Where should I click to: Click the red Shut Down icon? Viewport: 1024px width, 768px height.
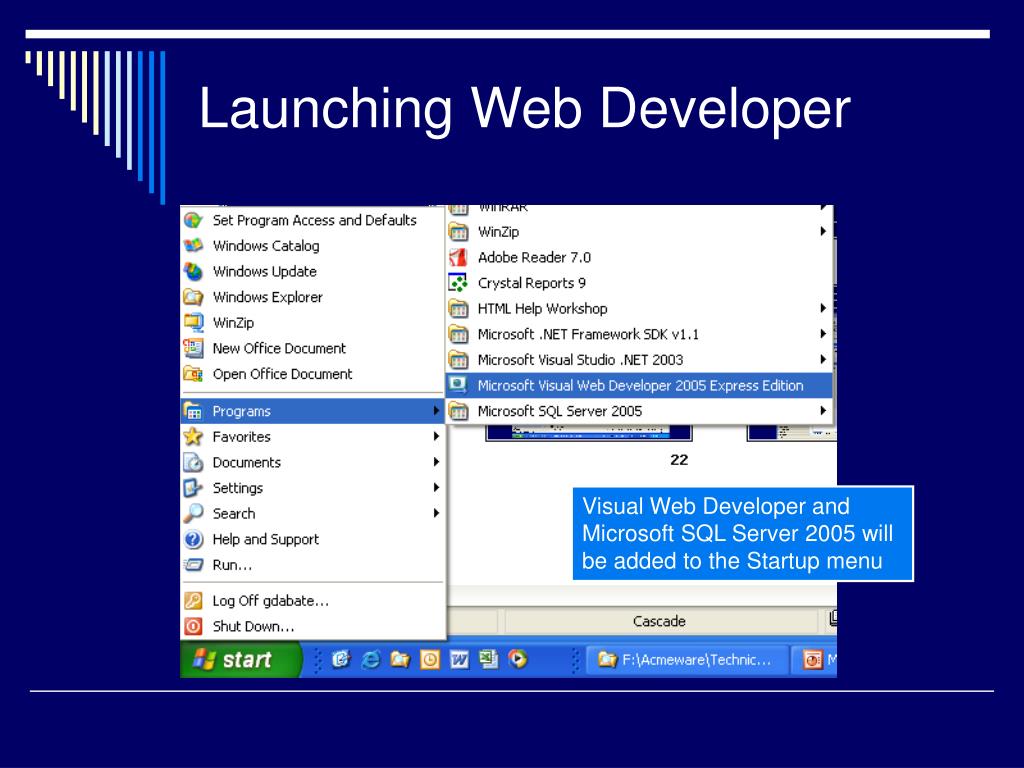click(193, 626)
